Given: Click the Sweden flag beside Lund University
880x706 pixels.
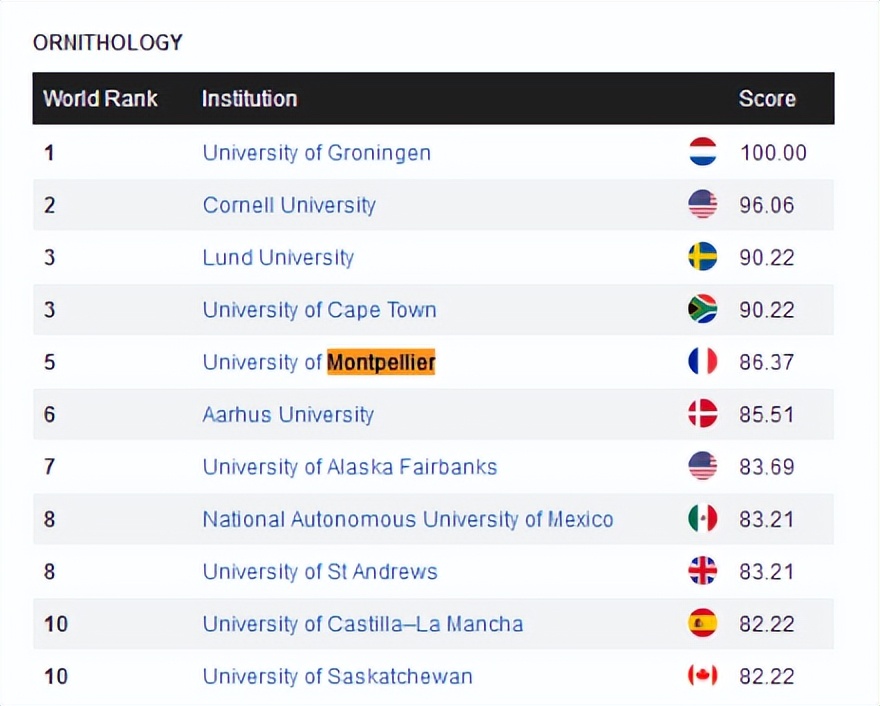Looking at the screenshot, I should tap(703, 257).
